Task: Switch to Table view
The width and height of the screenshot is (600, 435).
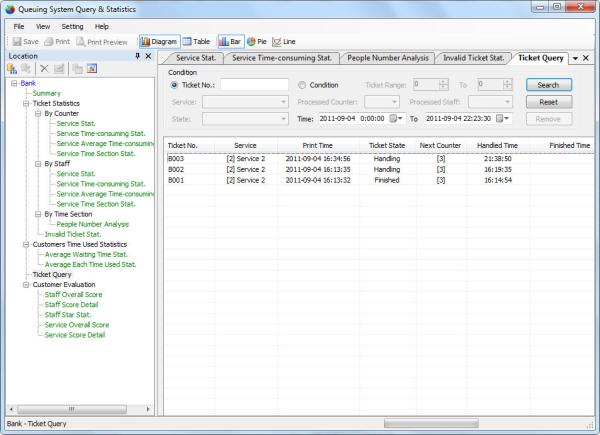Action: [196, 42]
